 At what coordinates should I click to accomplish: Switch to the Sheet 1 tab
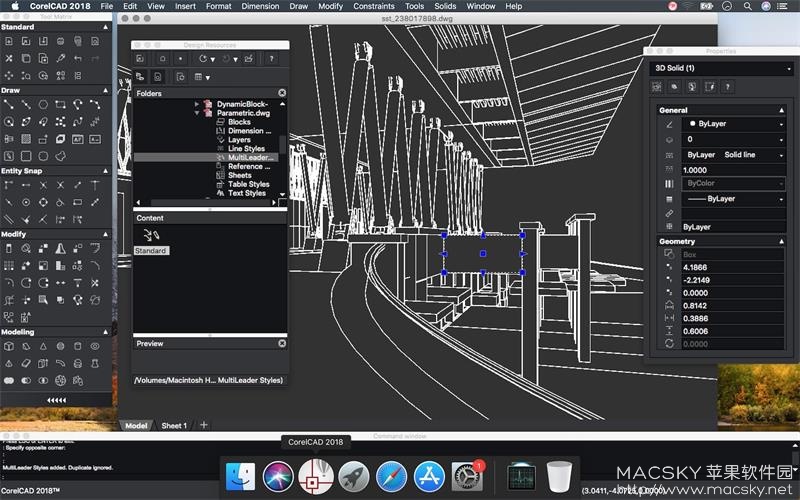pyautogui.click(x=174, y=426)
